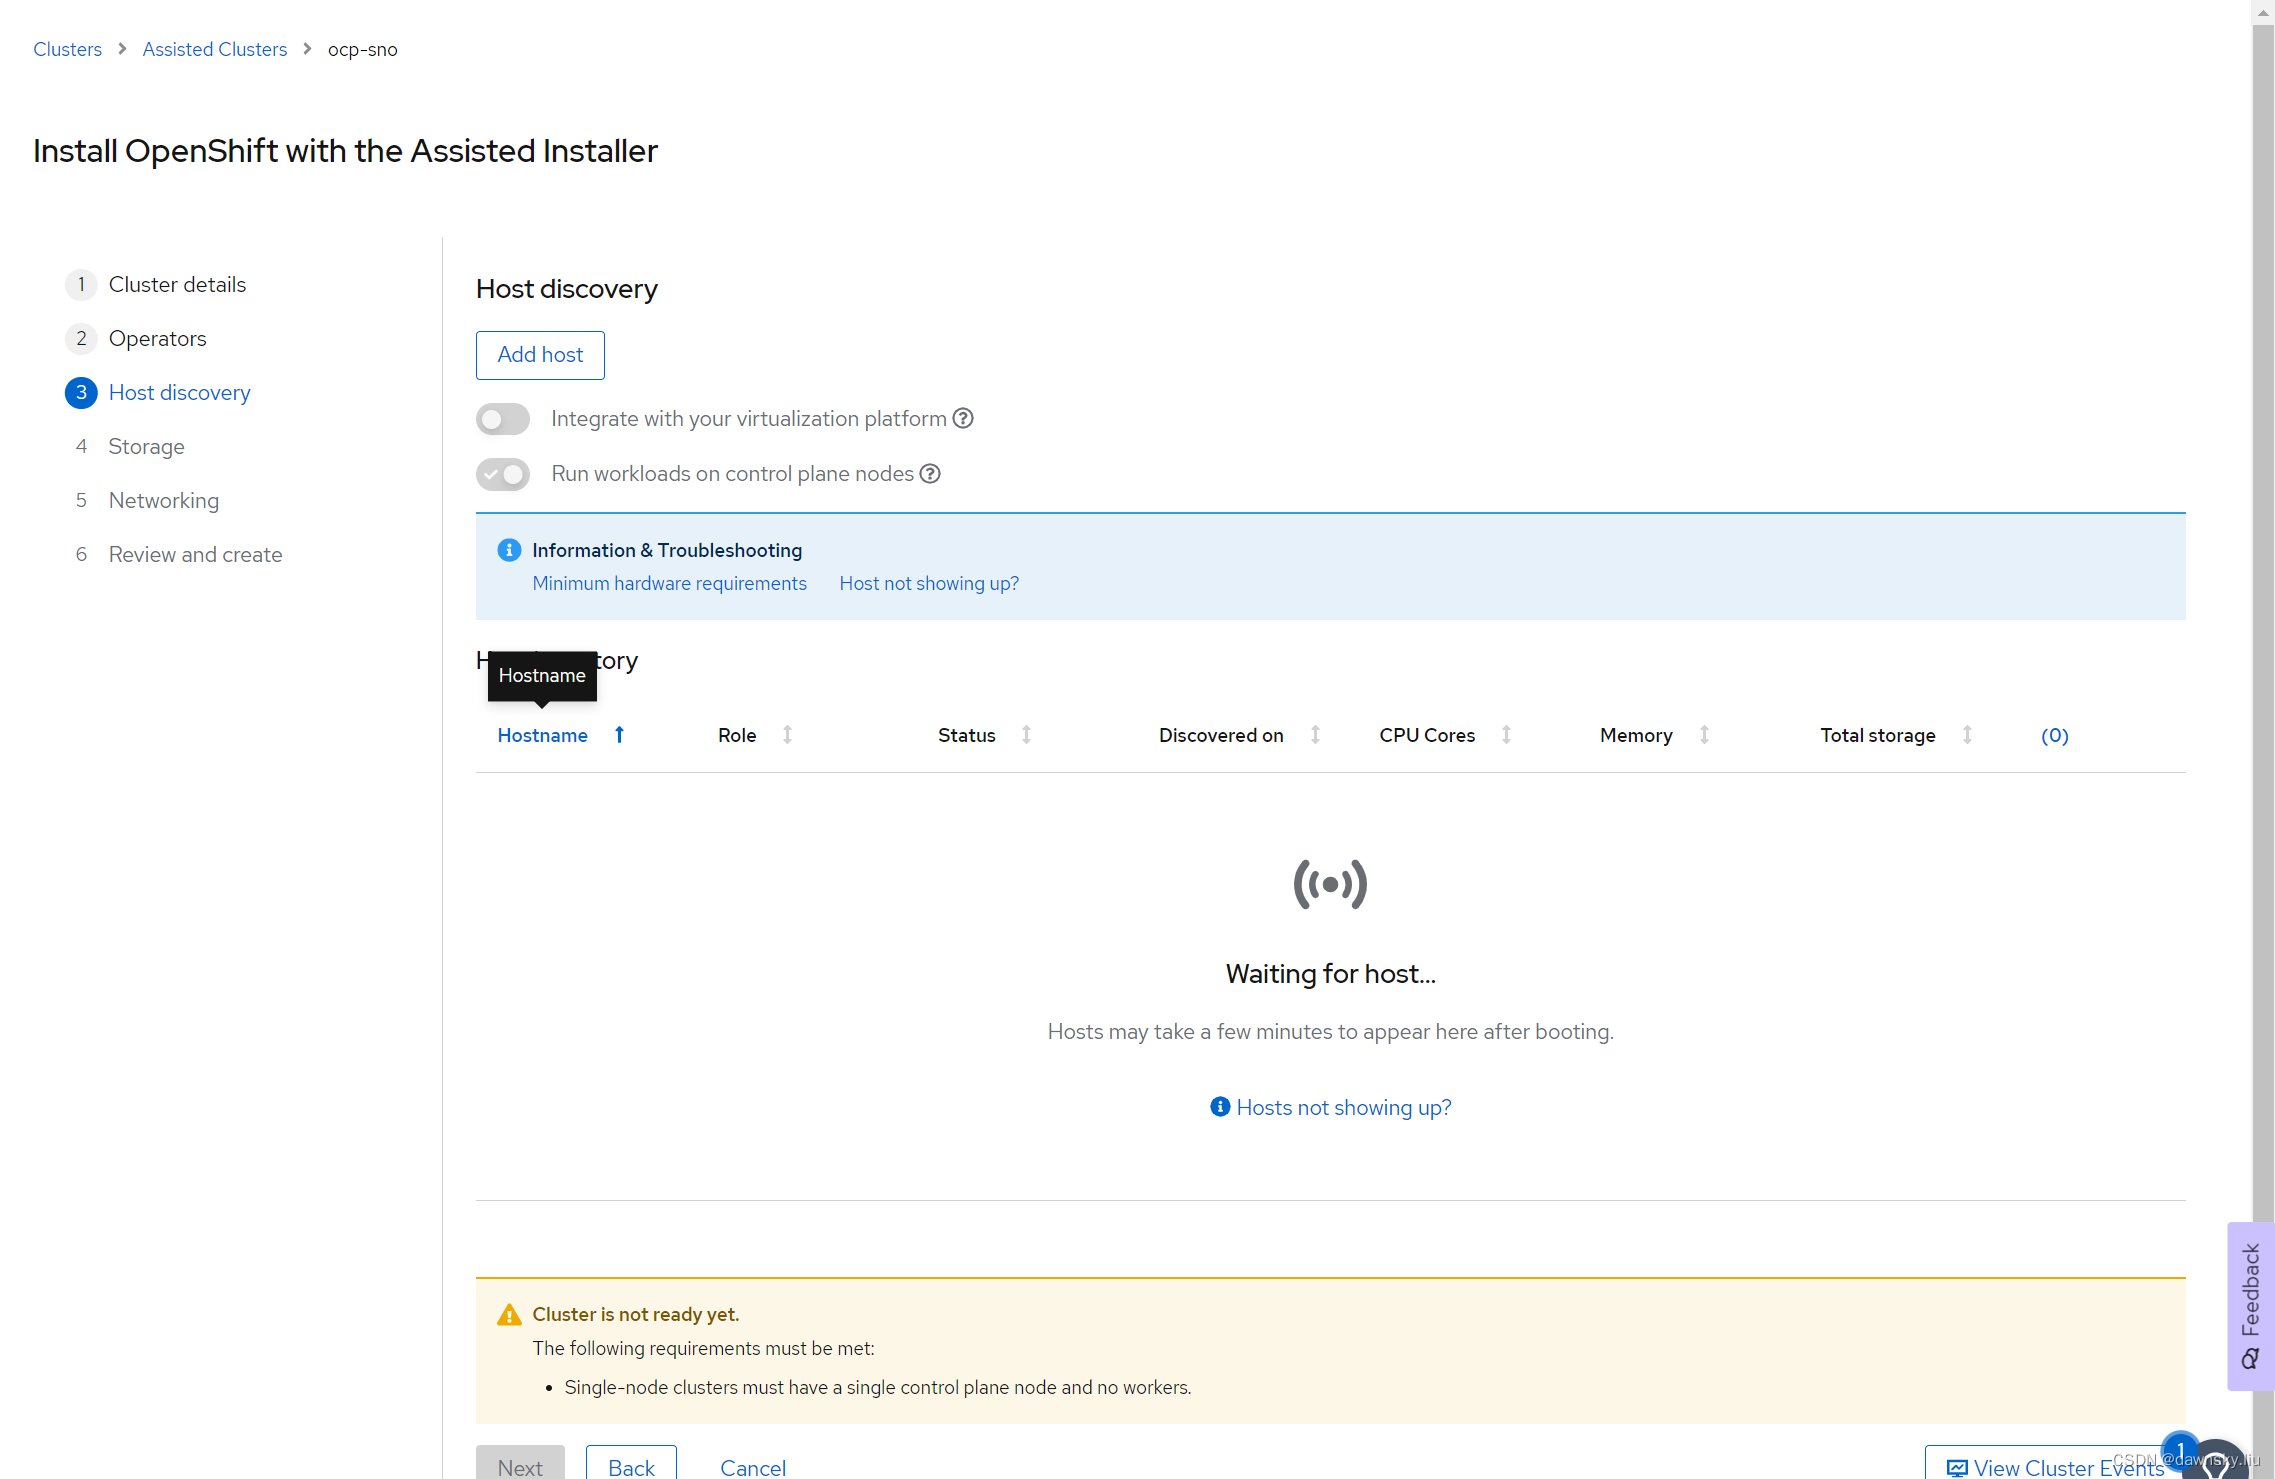Select the Operators menu step
The width and height of the screenshot is (2275, 1479).
point(158,338)
